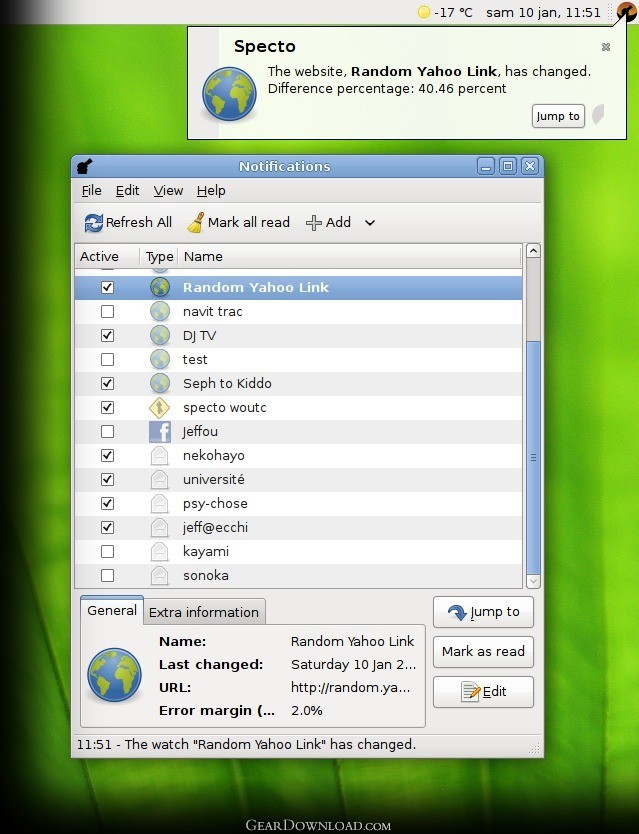Uncheck Active for DJ TV

coord(107,335)
